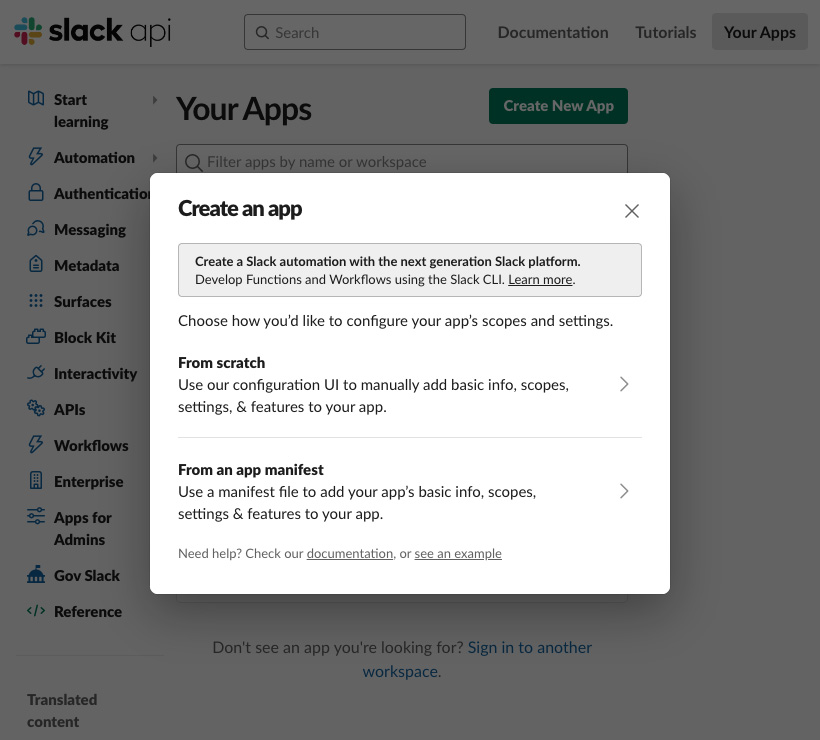The width and height of the screenshot is (820, 740).
Task: Click the Interactivity plug icon
Action: [x=36, y=372]
